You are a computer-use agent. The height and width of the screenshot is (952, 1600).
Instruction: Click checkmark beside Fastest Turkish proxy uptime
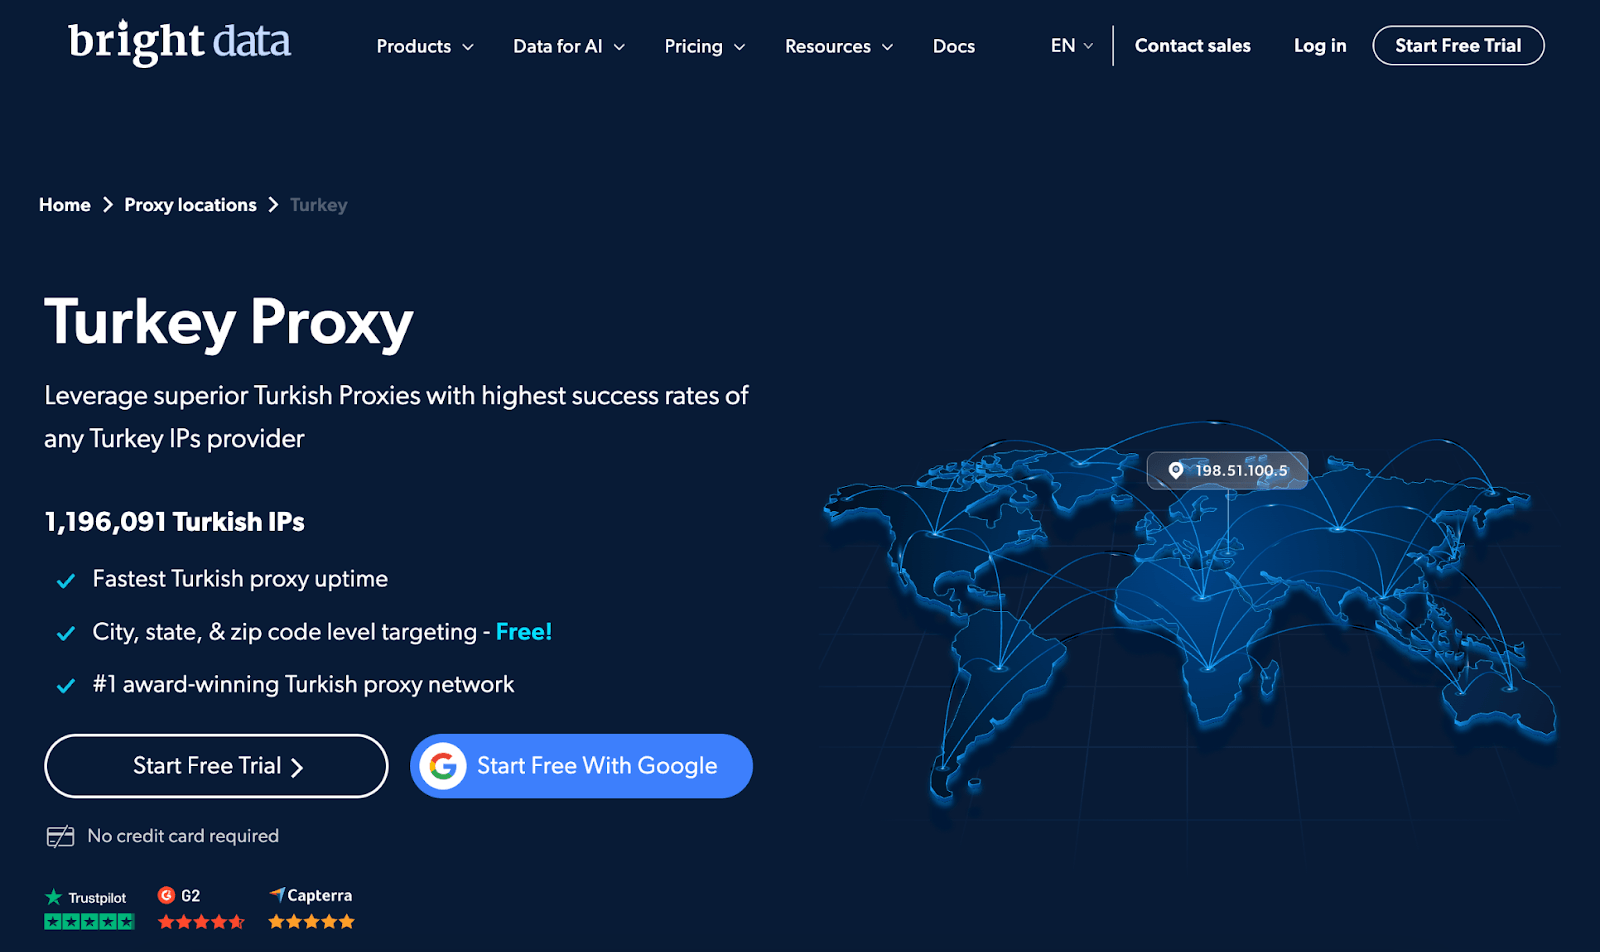(66, 581)
